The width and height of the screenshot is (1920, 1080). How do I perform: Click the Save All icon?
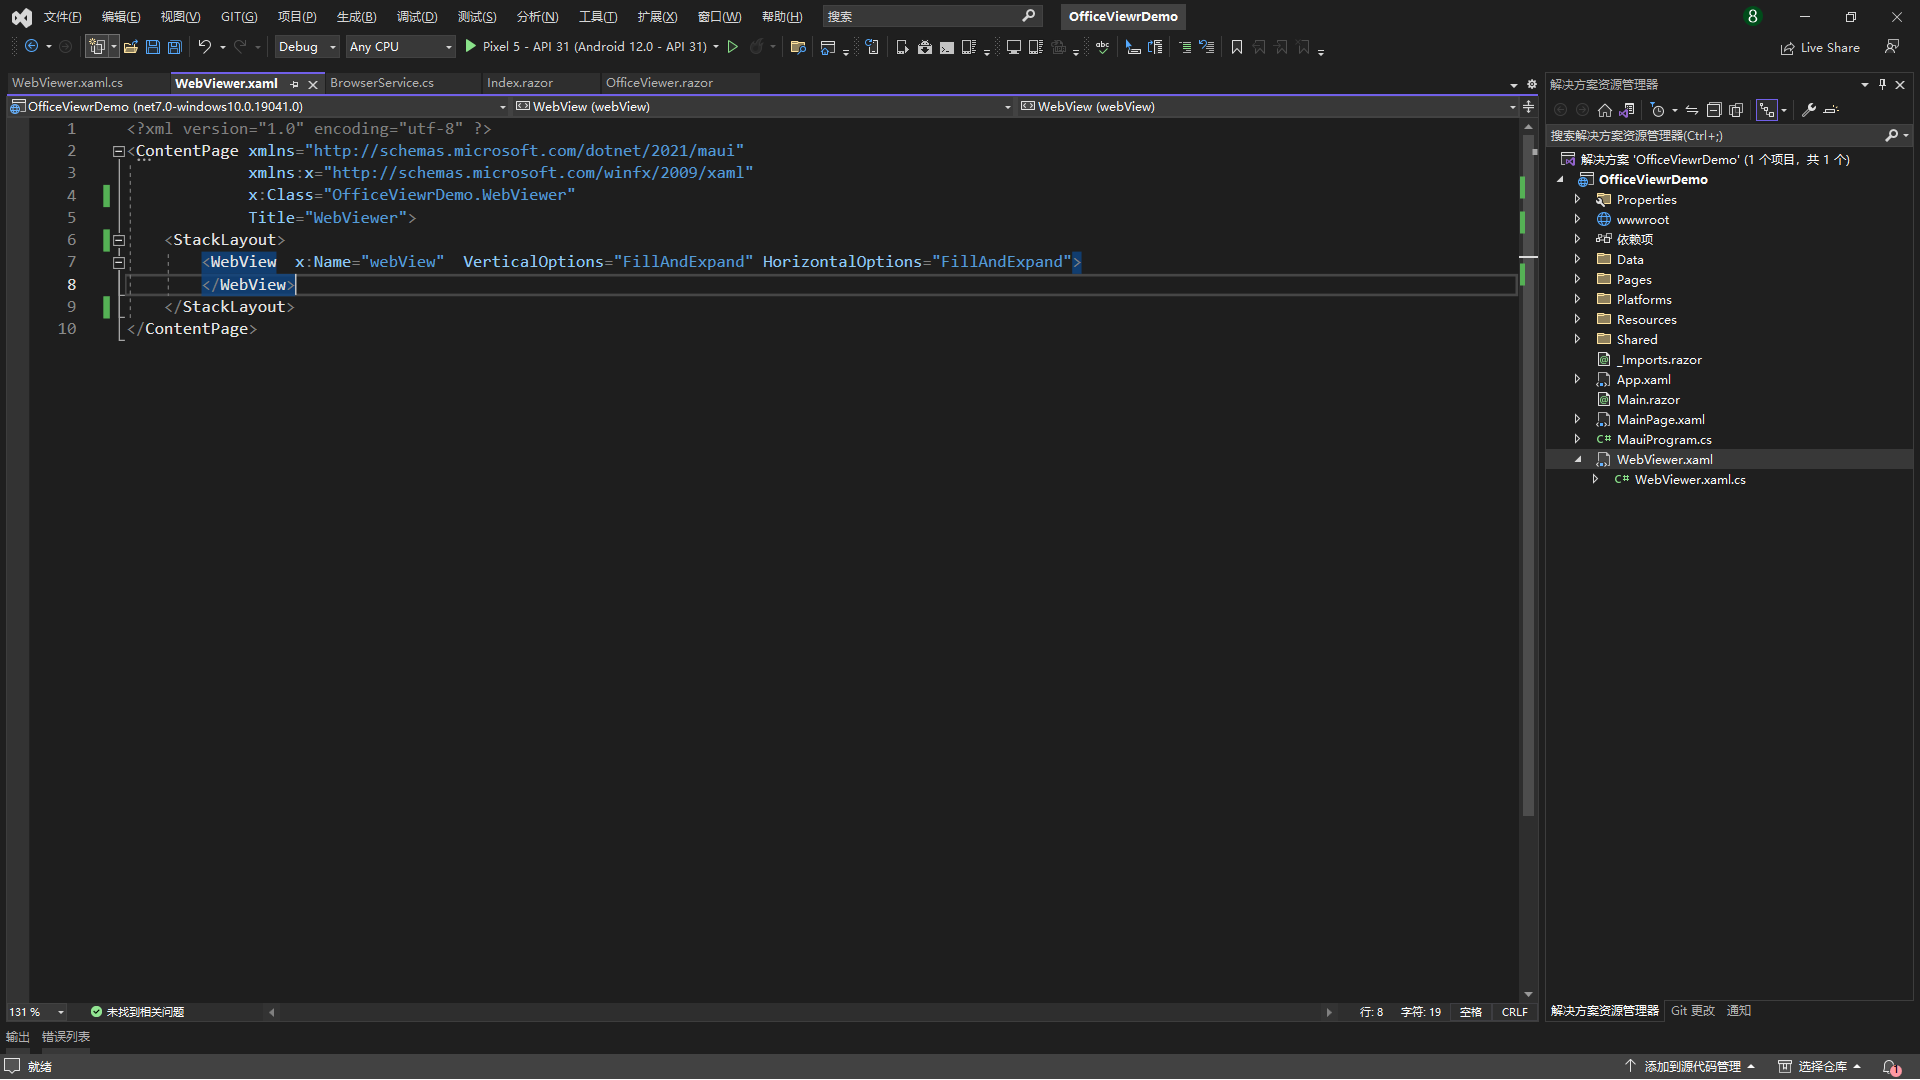click(x=174, y=47)
